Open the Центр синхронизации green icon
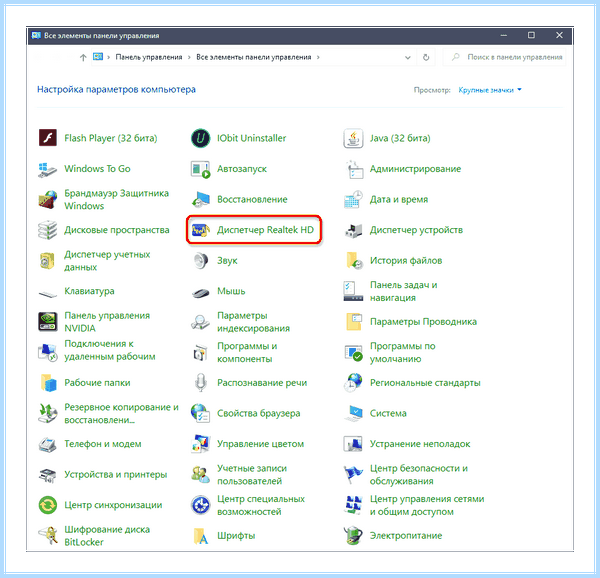 47,505
